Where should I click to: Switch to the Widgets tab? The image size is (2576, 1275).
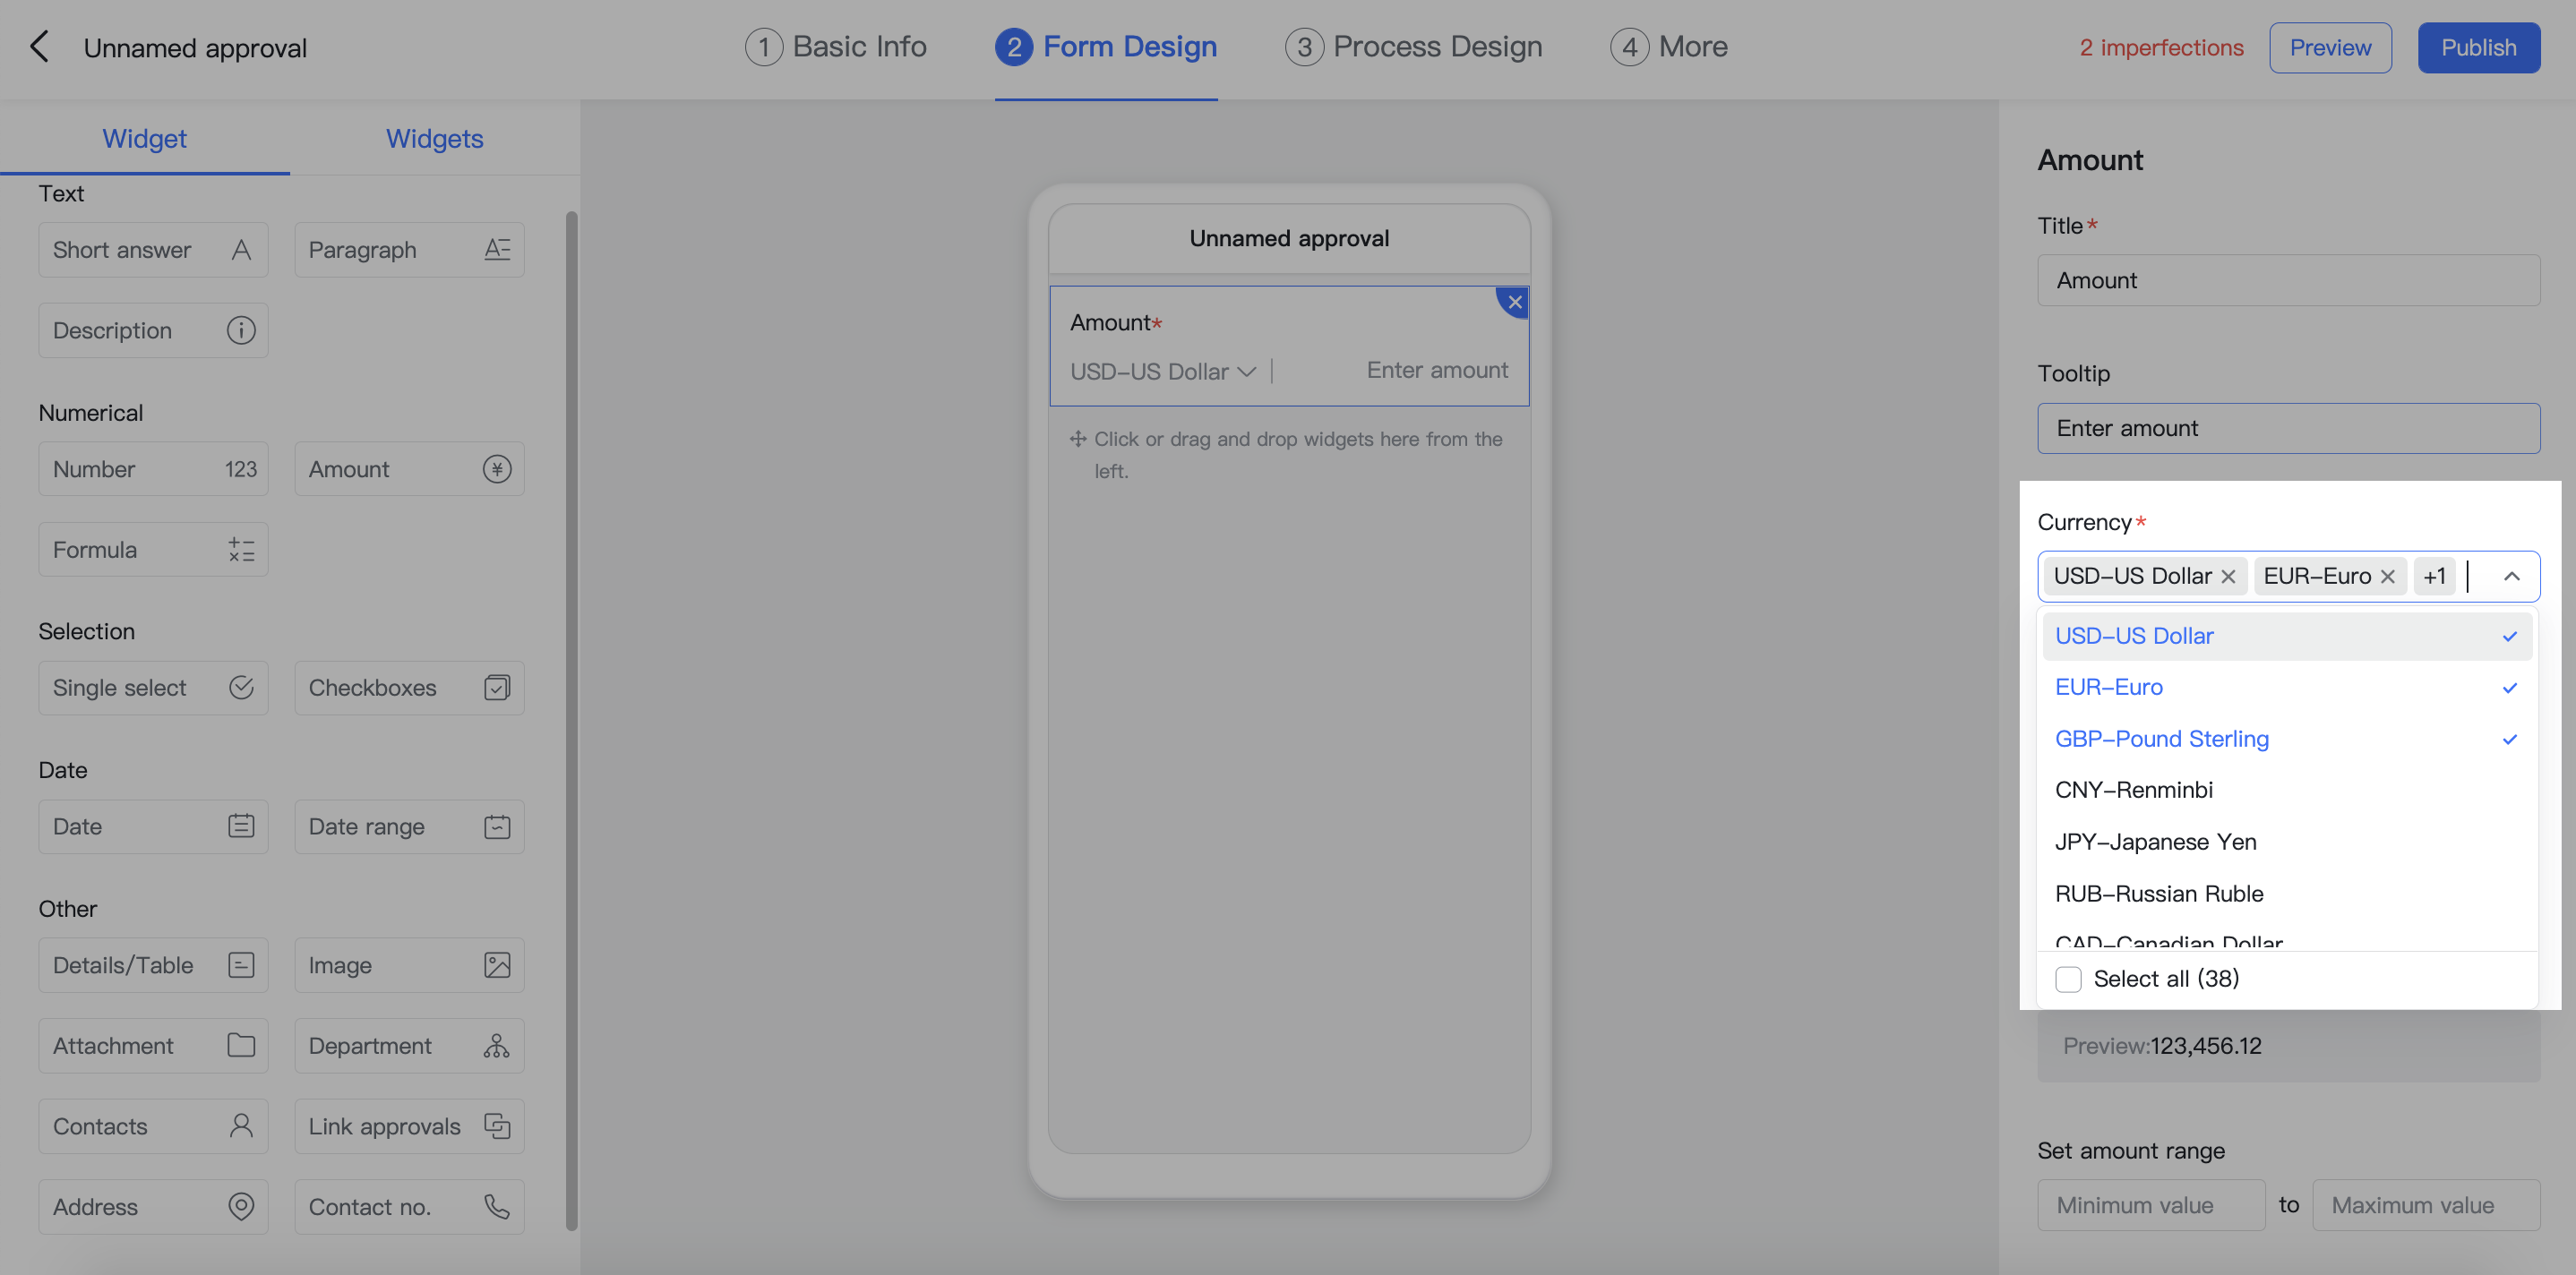click(434, 138)
